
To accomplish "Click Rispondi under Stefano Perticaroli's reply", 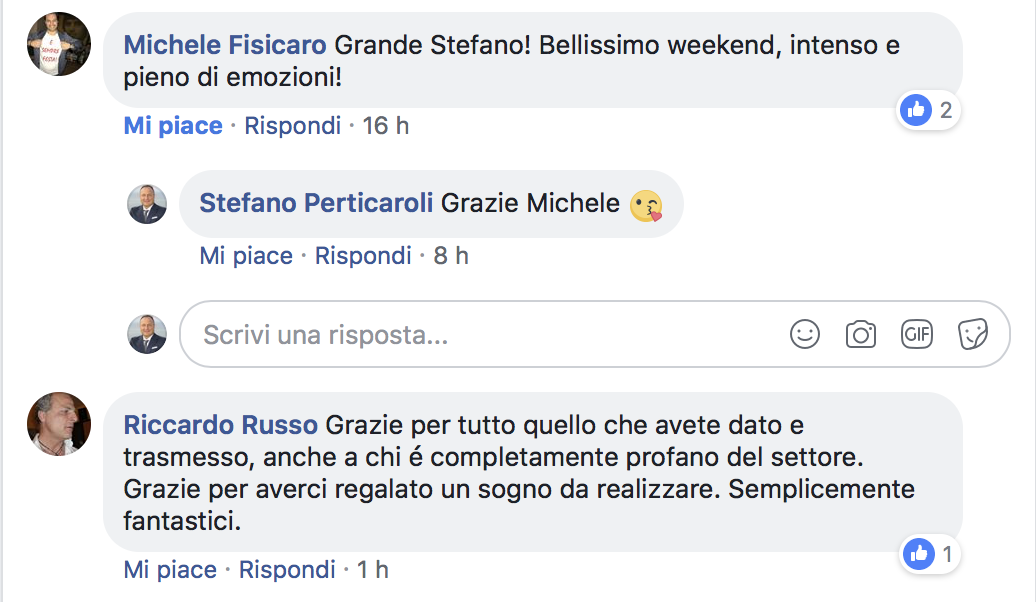I will point(363,256).
